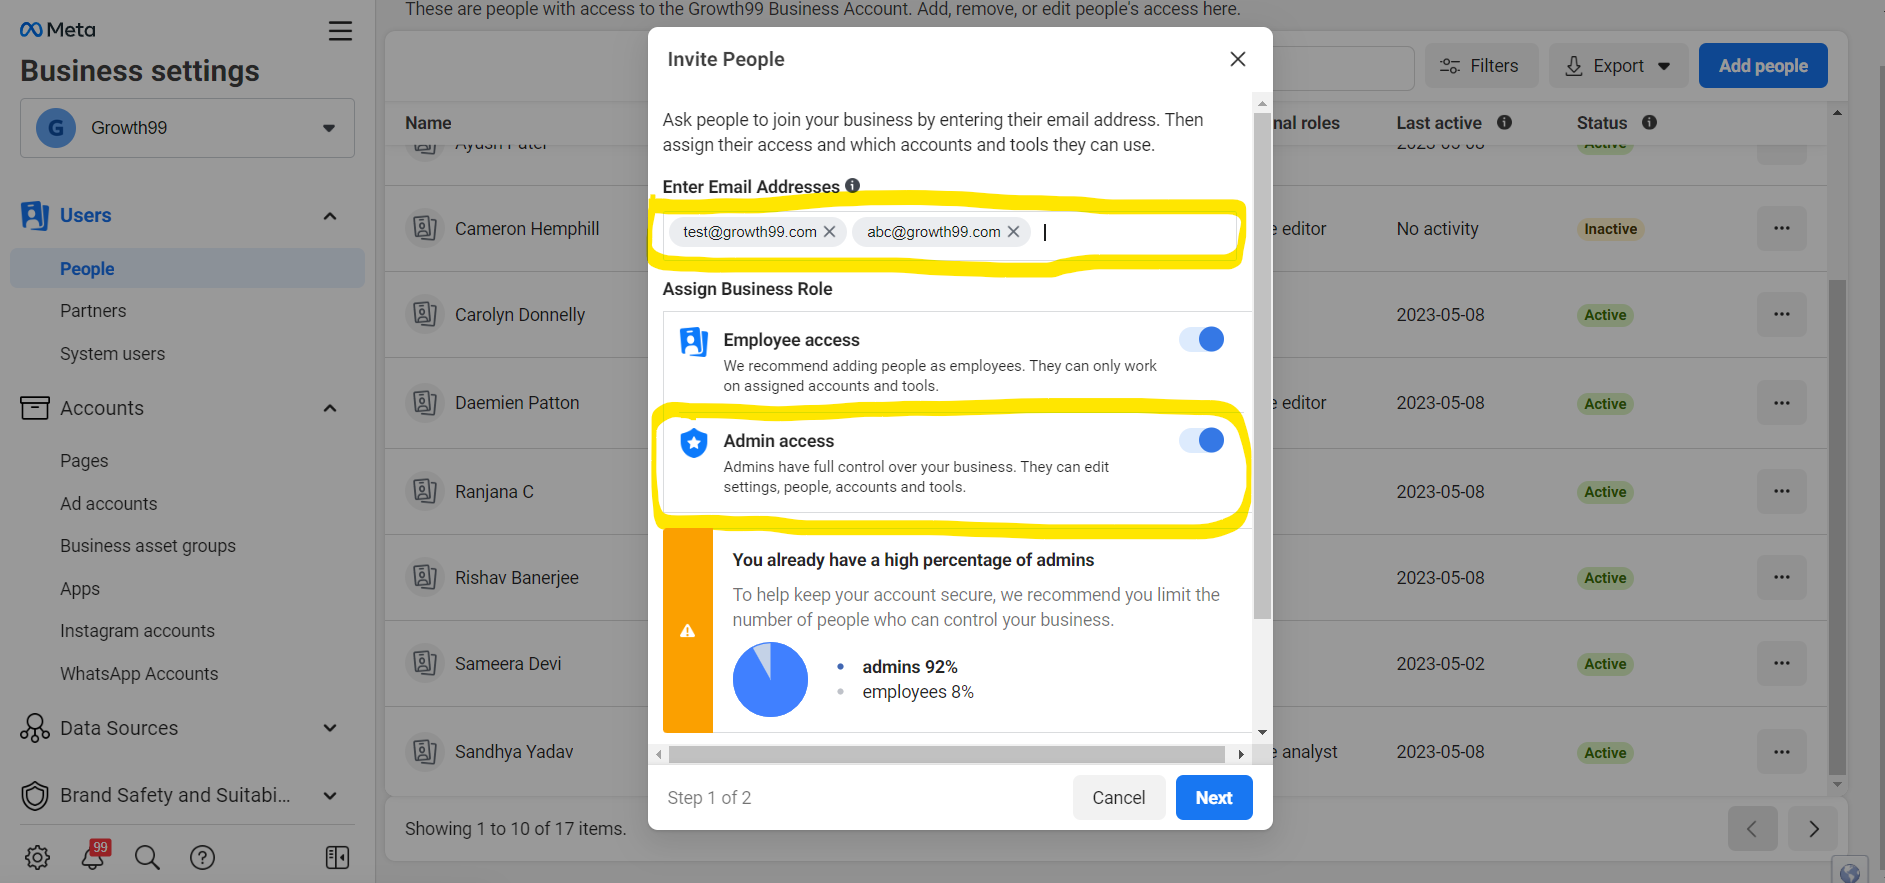Open more options for Cameron Hemphill row
This screenshot has height=883, width=1885.
pos(1782,228)
